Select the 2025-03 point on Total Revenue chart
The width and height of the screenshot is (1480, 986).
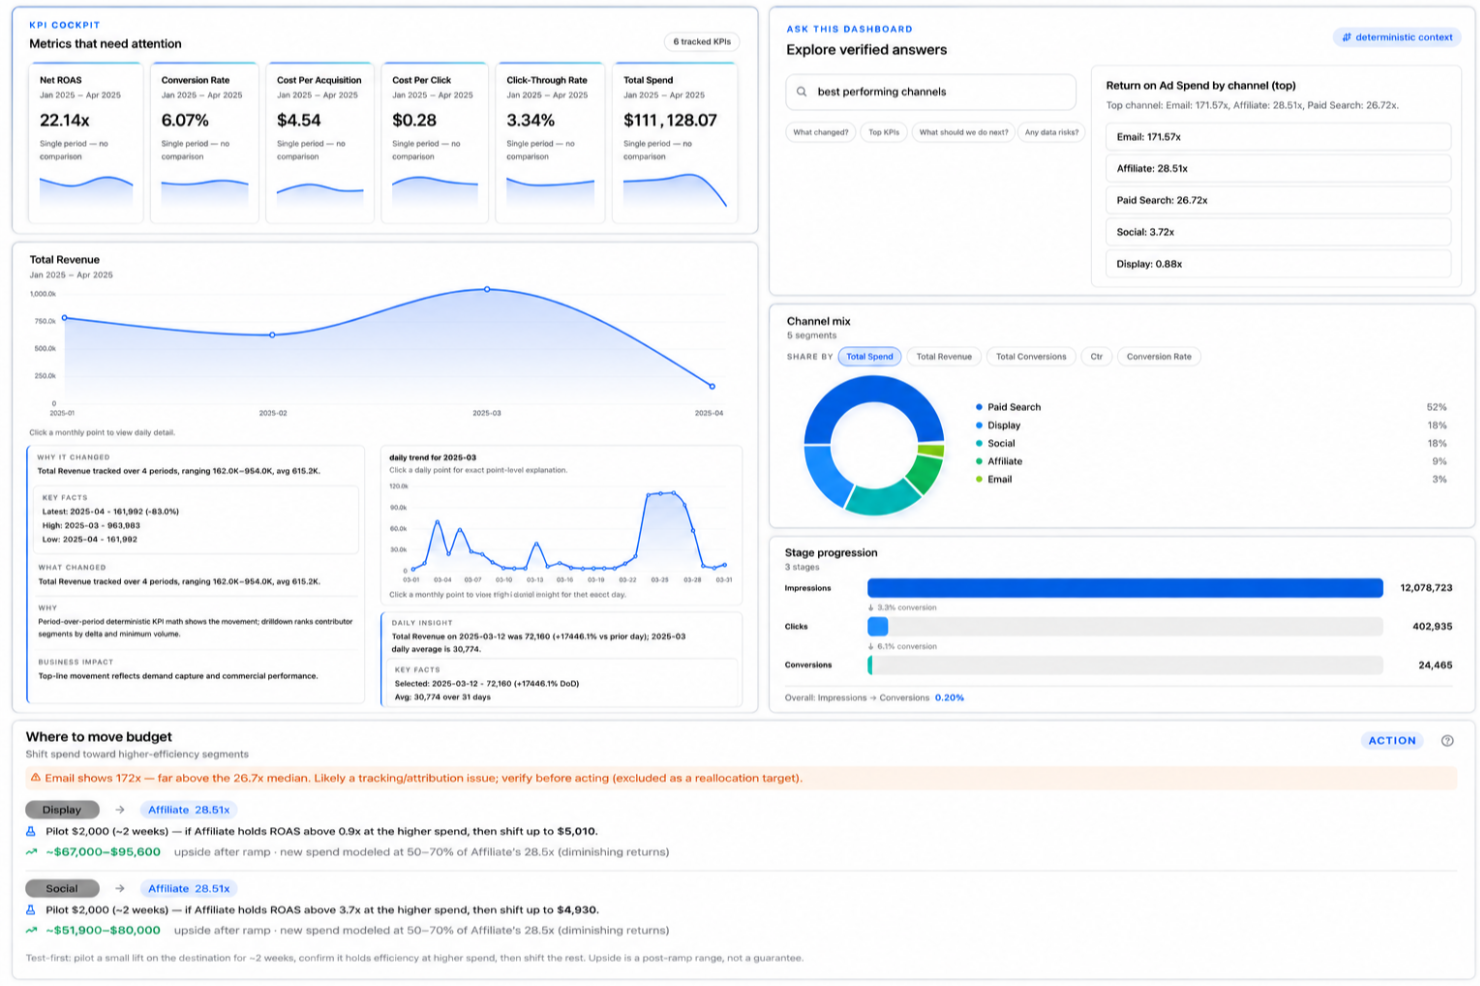pos(487,289)
